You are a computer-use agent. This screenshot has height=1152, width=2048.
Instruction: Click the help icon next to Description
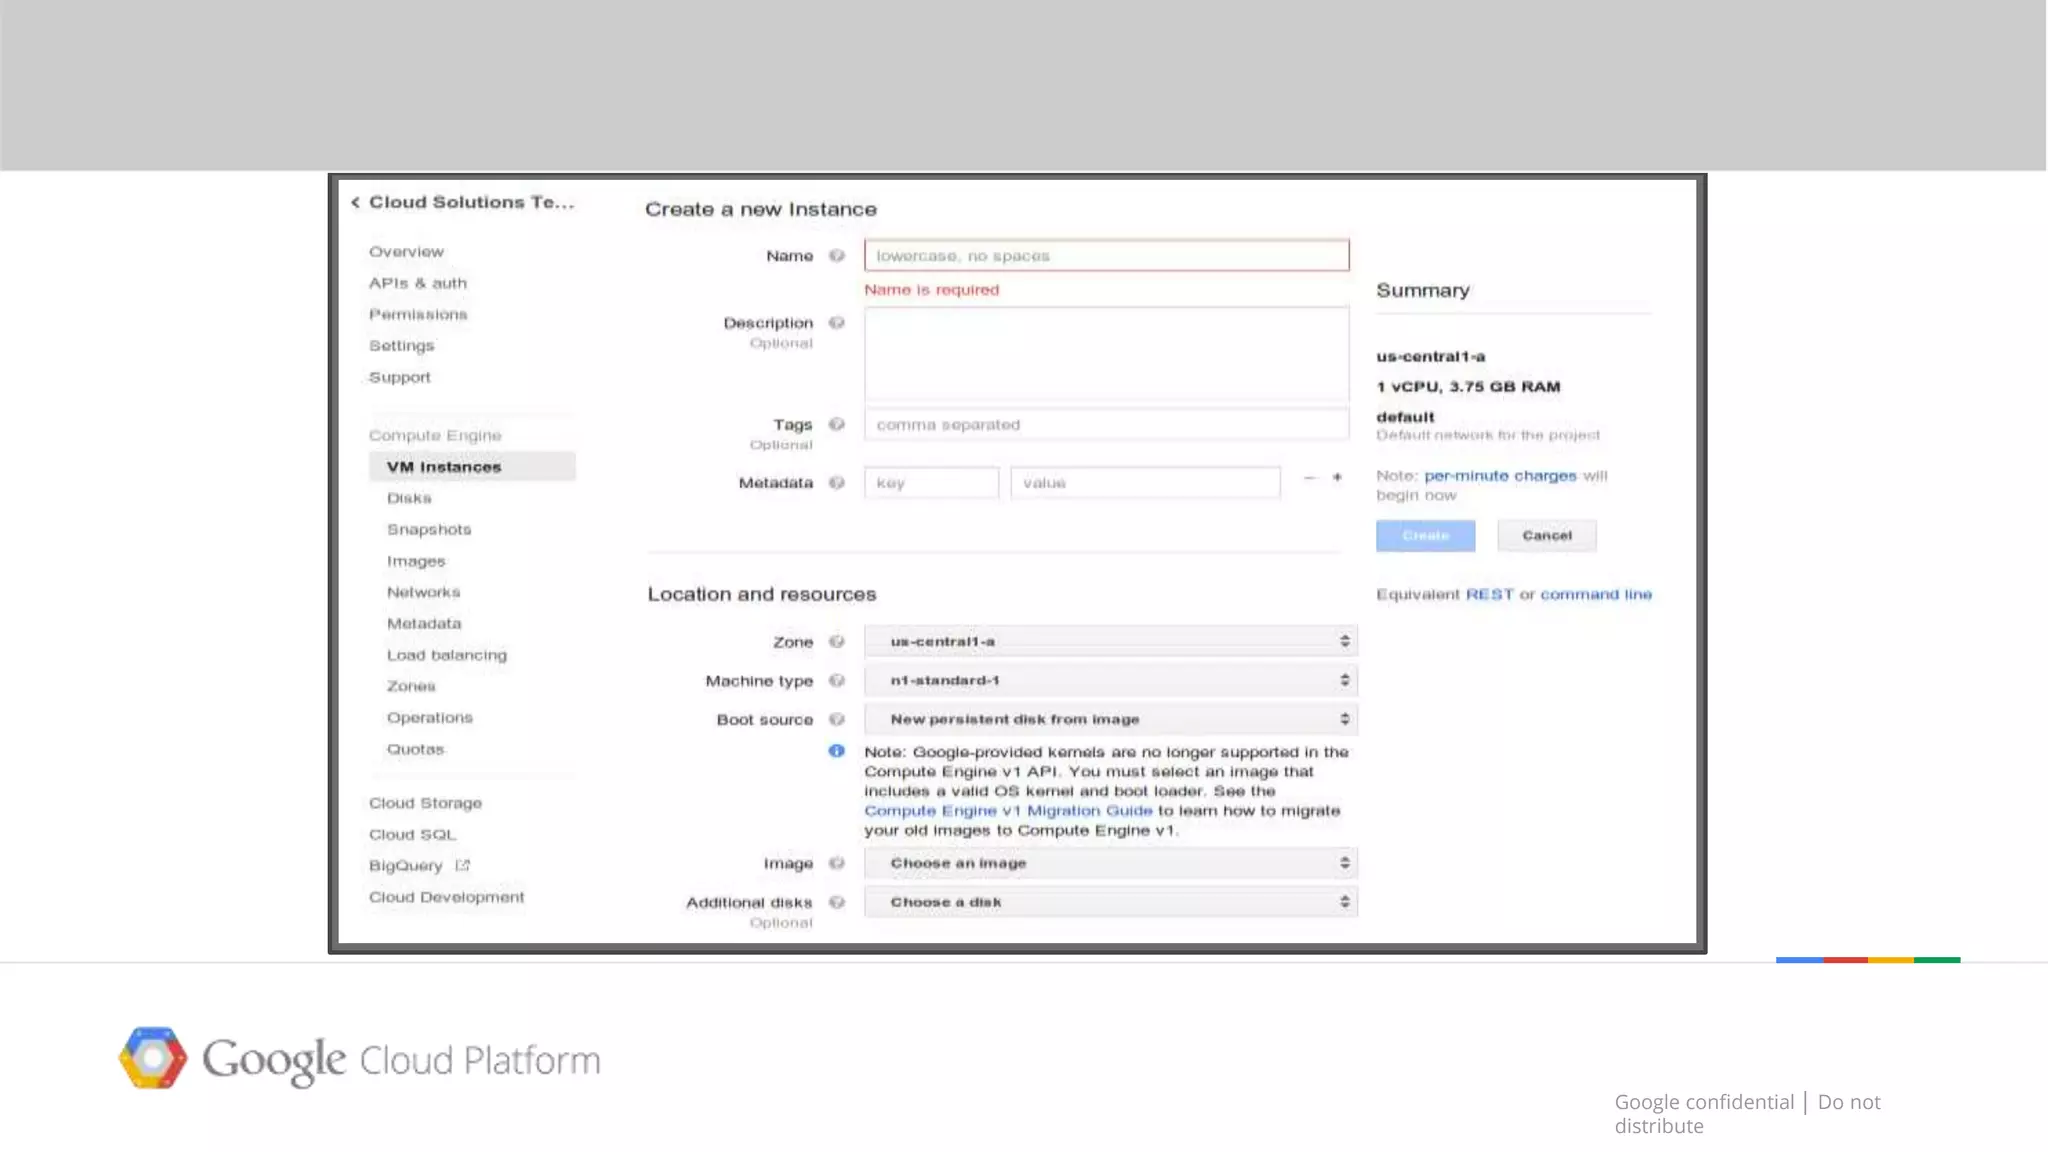pos(837,323)
